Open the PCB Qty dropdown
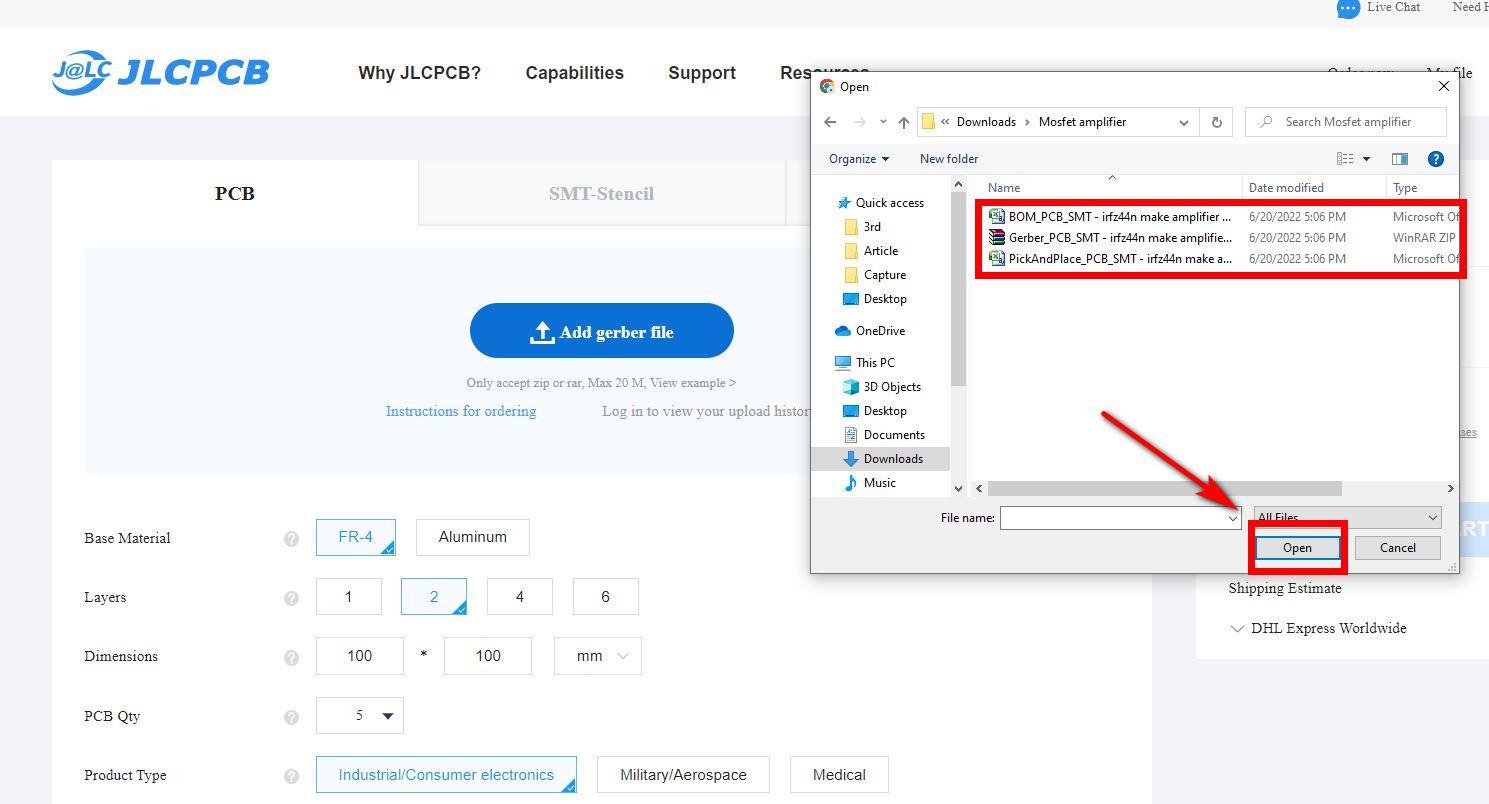Viewport: 1489px width, 804px height. coord(360,715)
